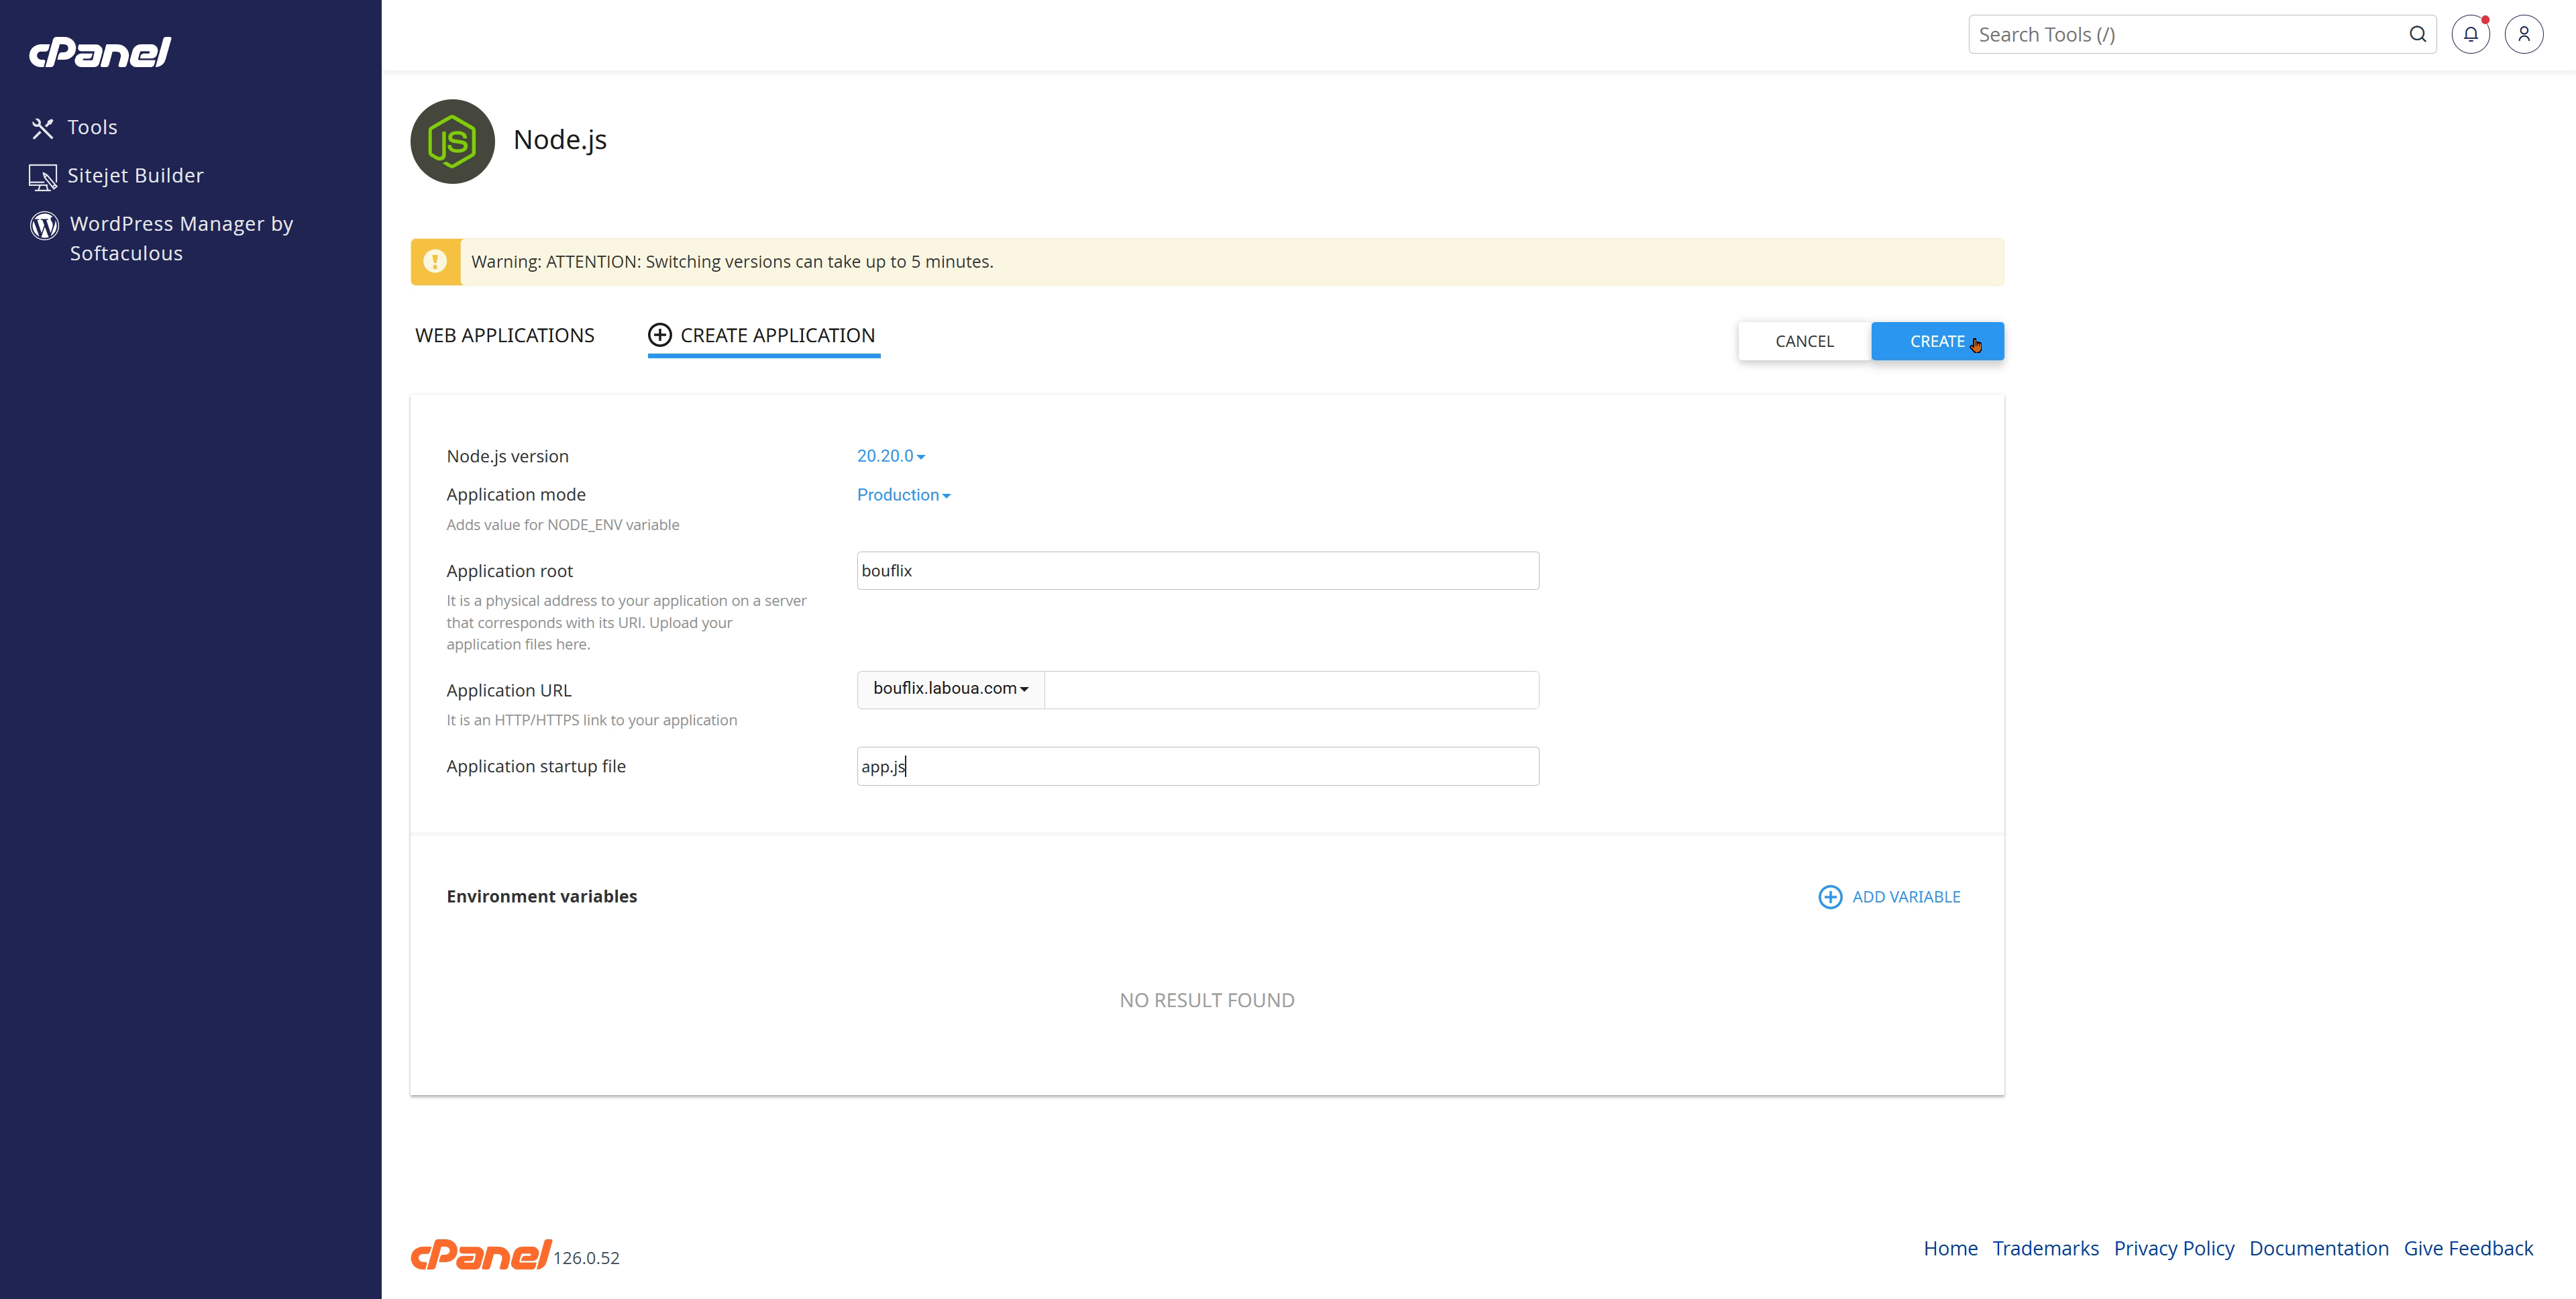Image resolution: width=2576 pixels, height=1299 pixels.
Task: Open the bouflix.laboua.com domain dropdown
Action: coord(950,689)
